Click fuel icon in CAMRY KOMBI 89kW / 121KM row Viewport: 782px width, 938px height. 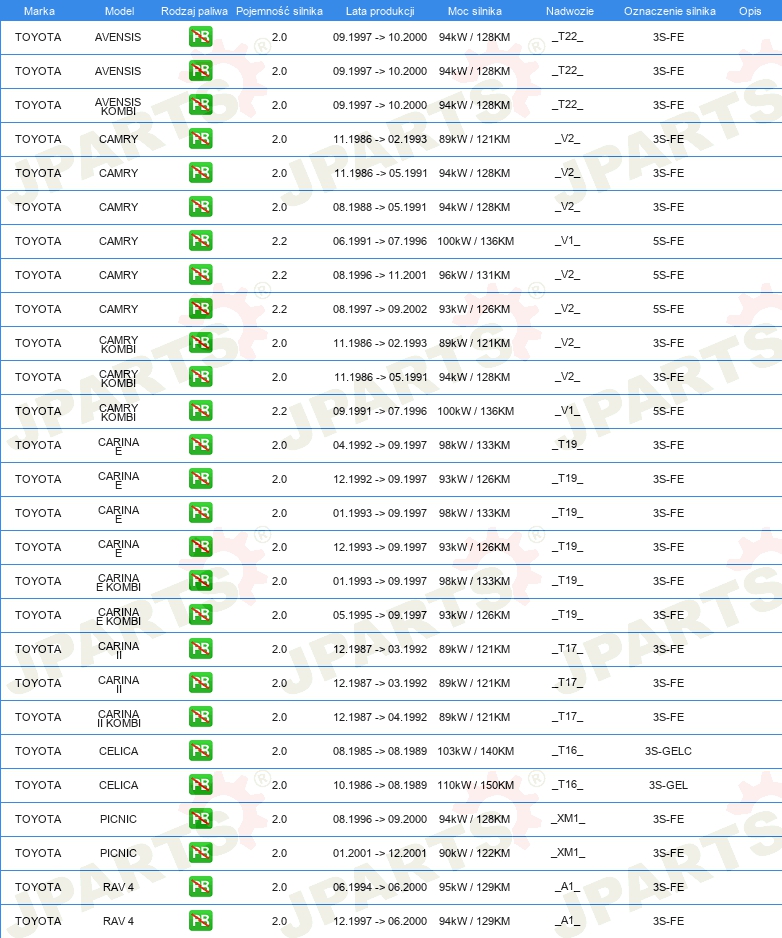tap(200, 343)
